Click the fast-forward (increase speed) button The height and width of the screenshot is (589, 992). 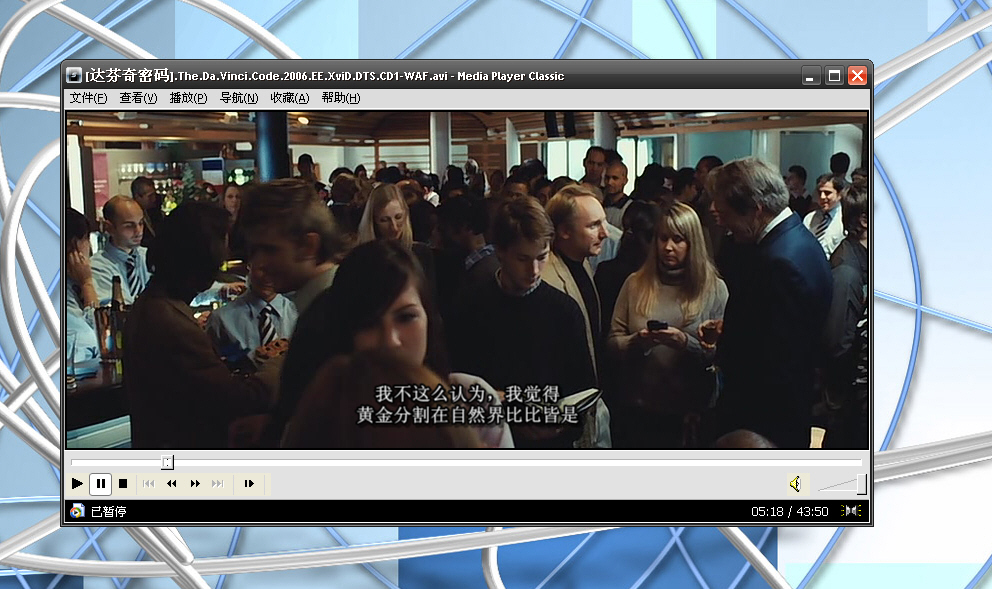tap(195, 484)
